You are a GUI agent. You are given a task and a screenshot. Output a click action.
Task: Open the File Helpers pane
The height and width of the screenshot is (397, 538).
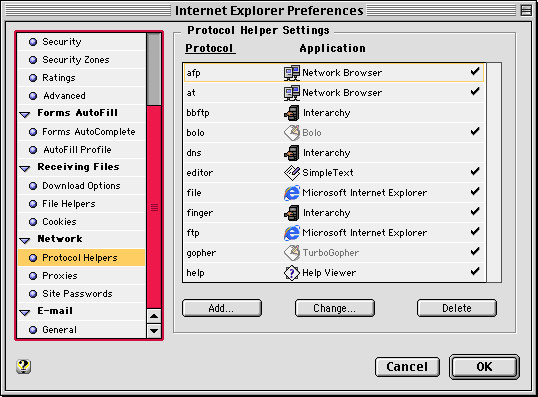[x=82, y=204]
